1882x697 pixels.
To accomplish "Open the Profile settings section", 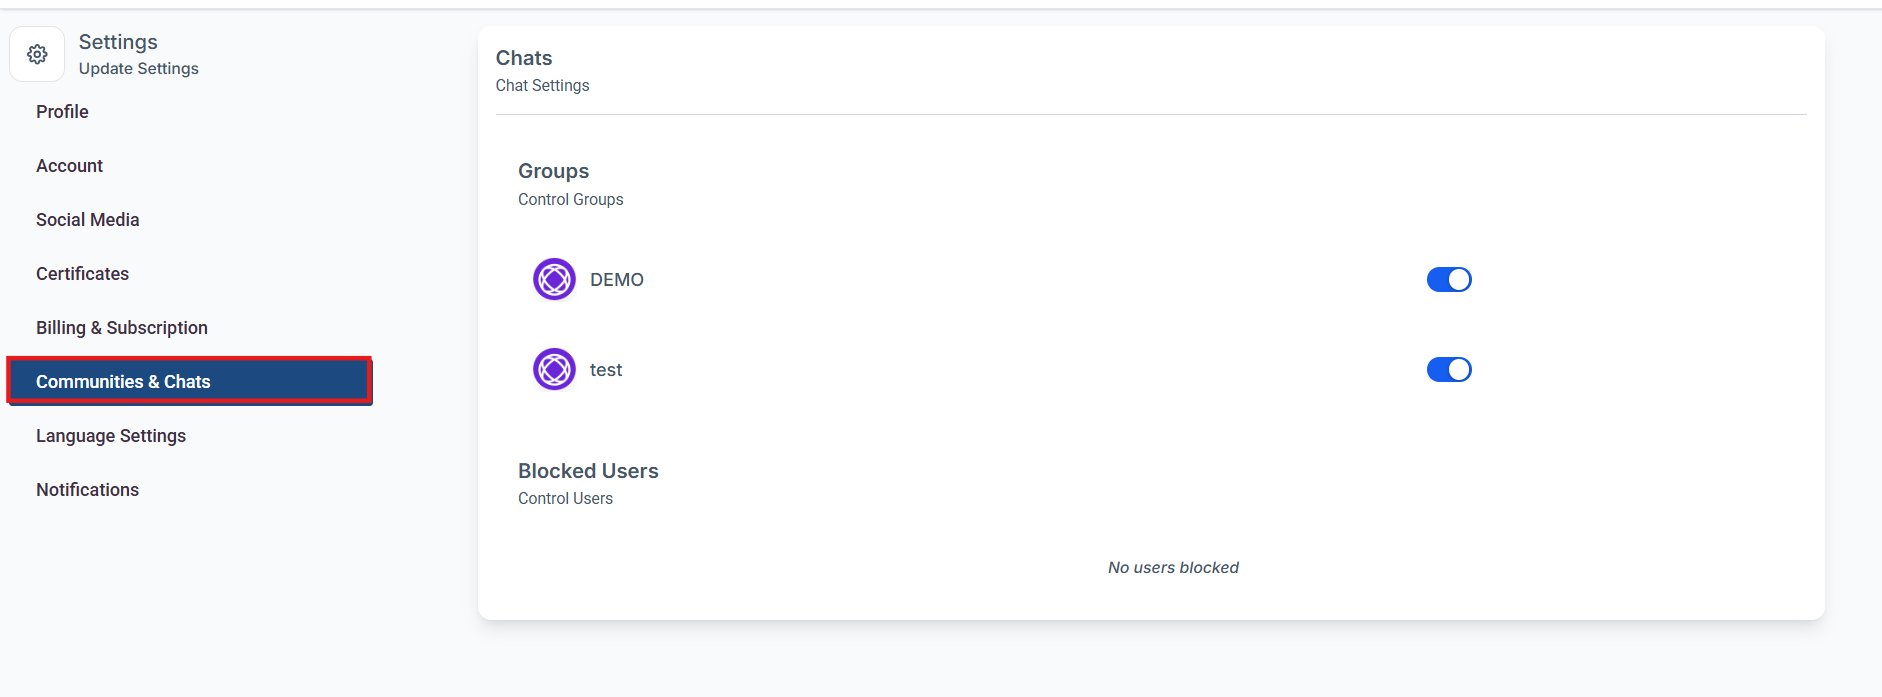I will point(62,112).
